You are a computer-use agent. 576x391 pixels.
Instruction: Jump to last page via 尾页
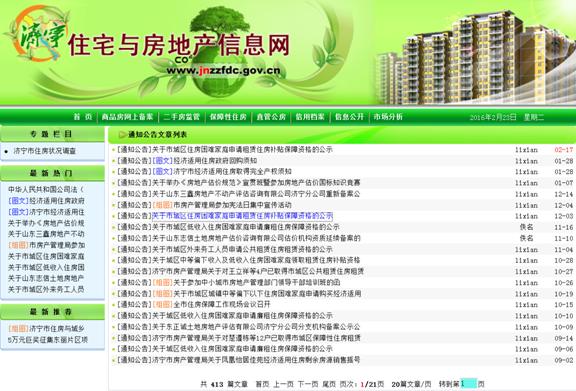pyautogui.click(x=329, y=384)
